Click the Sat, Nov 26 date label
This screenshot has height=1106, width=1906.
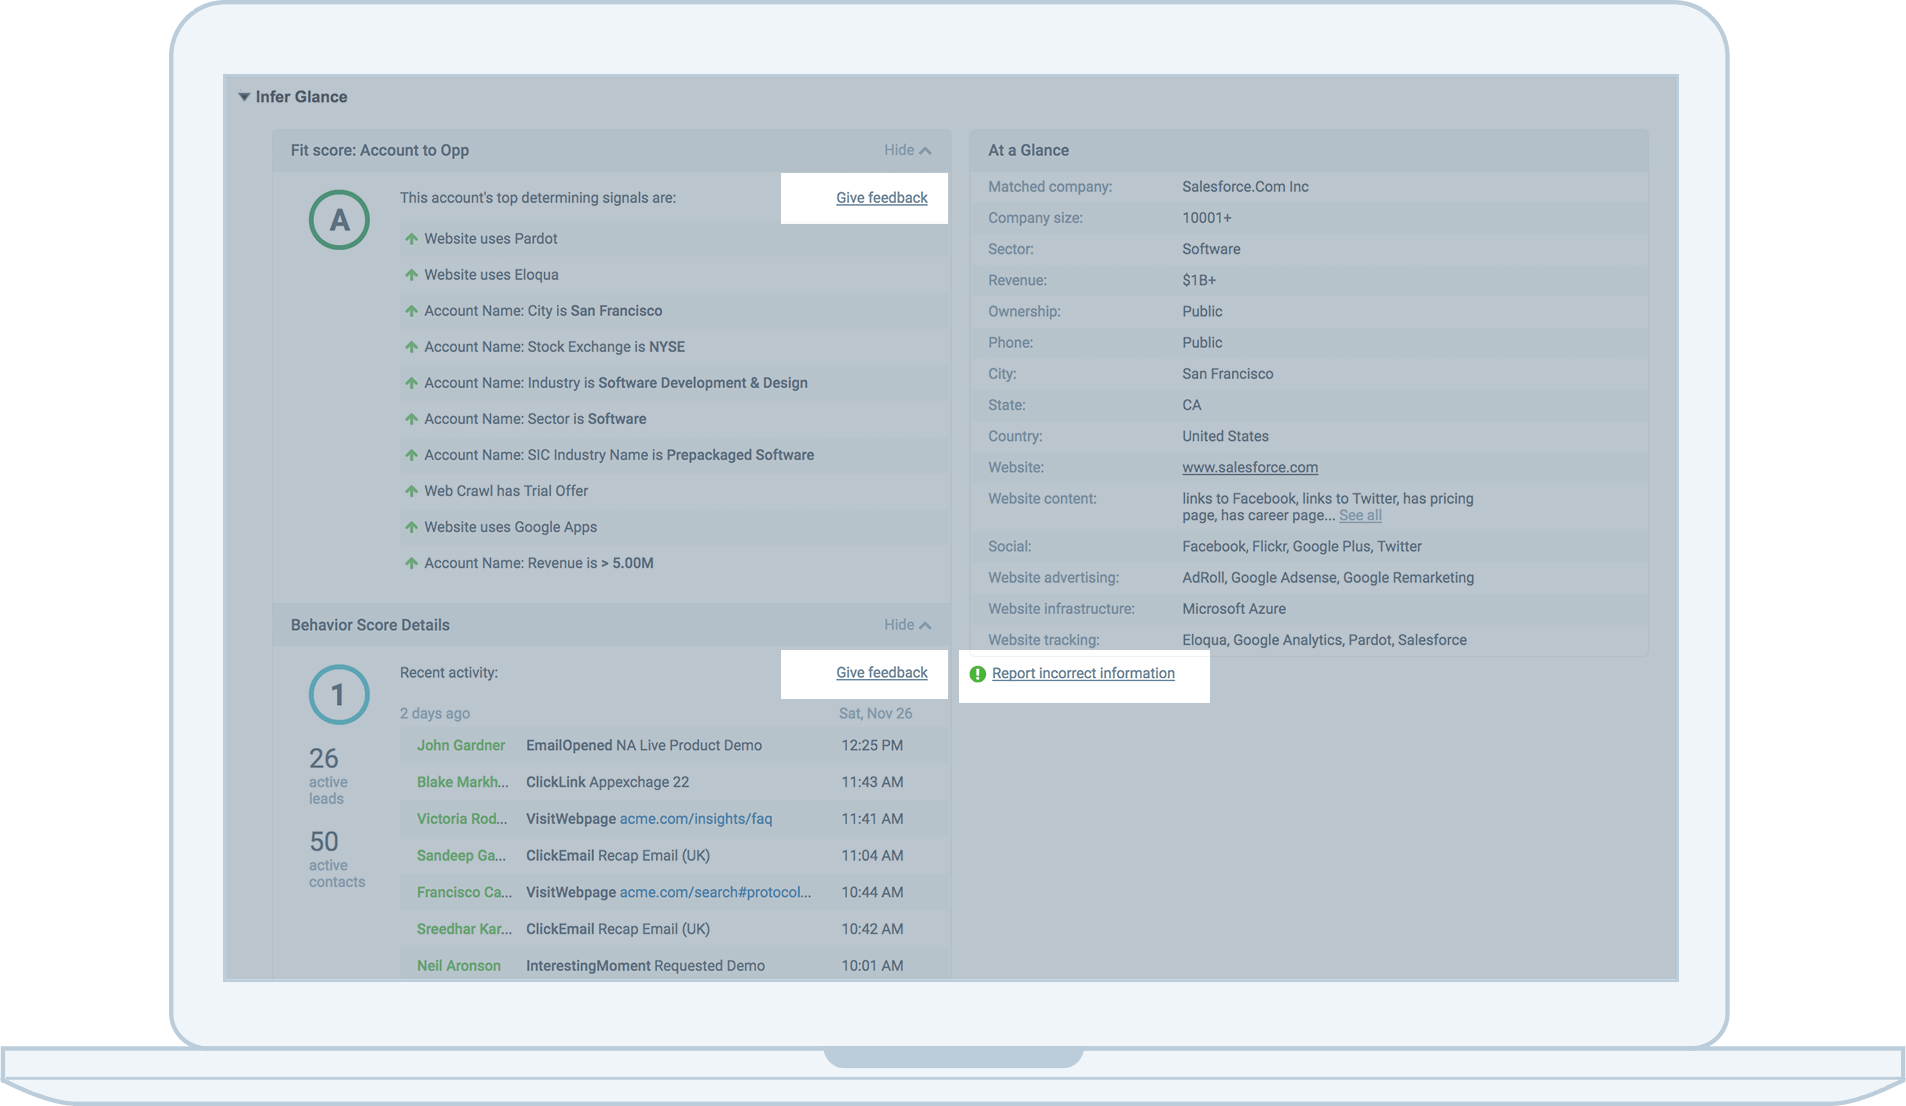click(x=876, y=714)
